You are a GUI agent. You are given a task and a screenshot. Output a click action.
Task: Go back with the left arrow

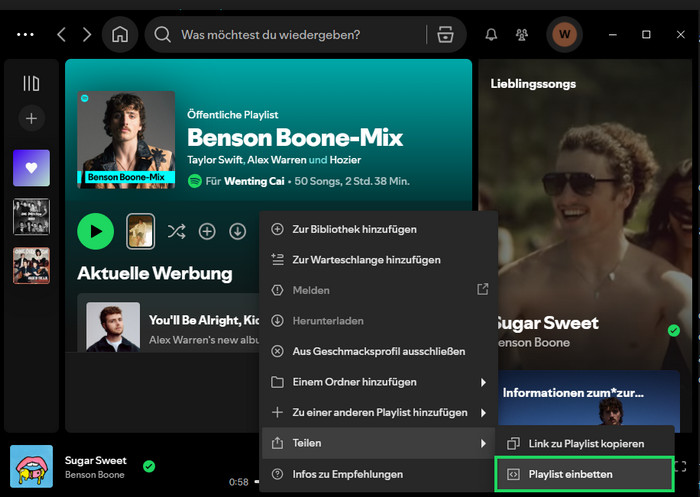(x=62, y=34)
